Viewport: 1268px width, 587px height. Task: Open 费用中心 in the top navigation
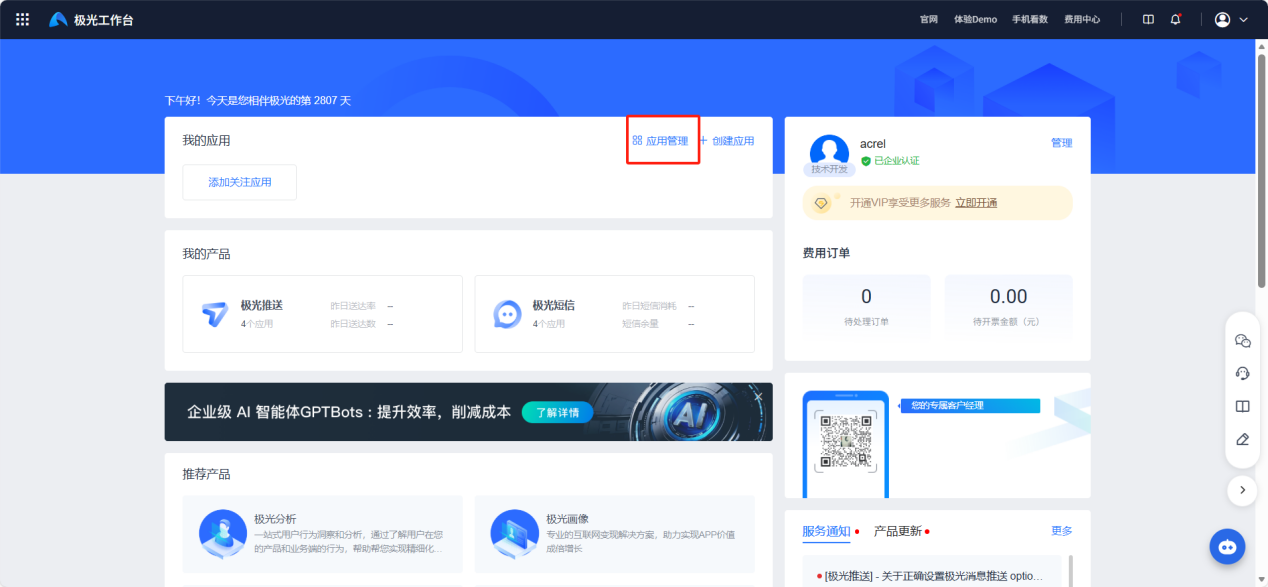[1082, 19]
